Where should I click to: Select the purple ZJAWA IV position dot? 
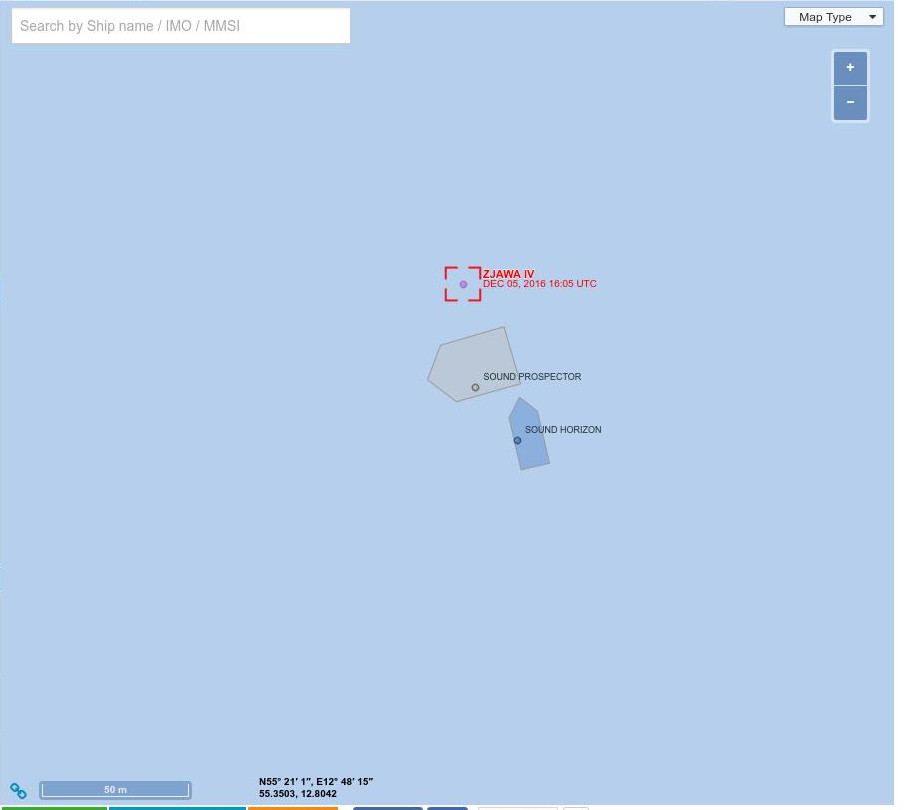point(463,284)
